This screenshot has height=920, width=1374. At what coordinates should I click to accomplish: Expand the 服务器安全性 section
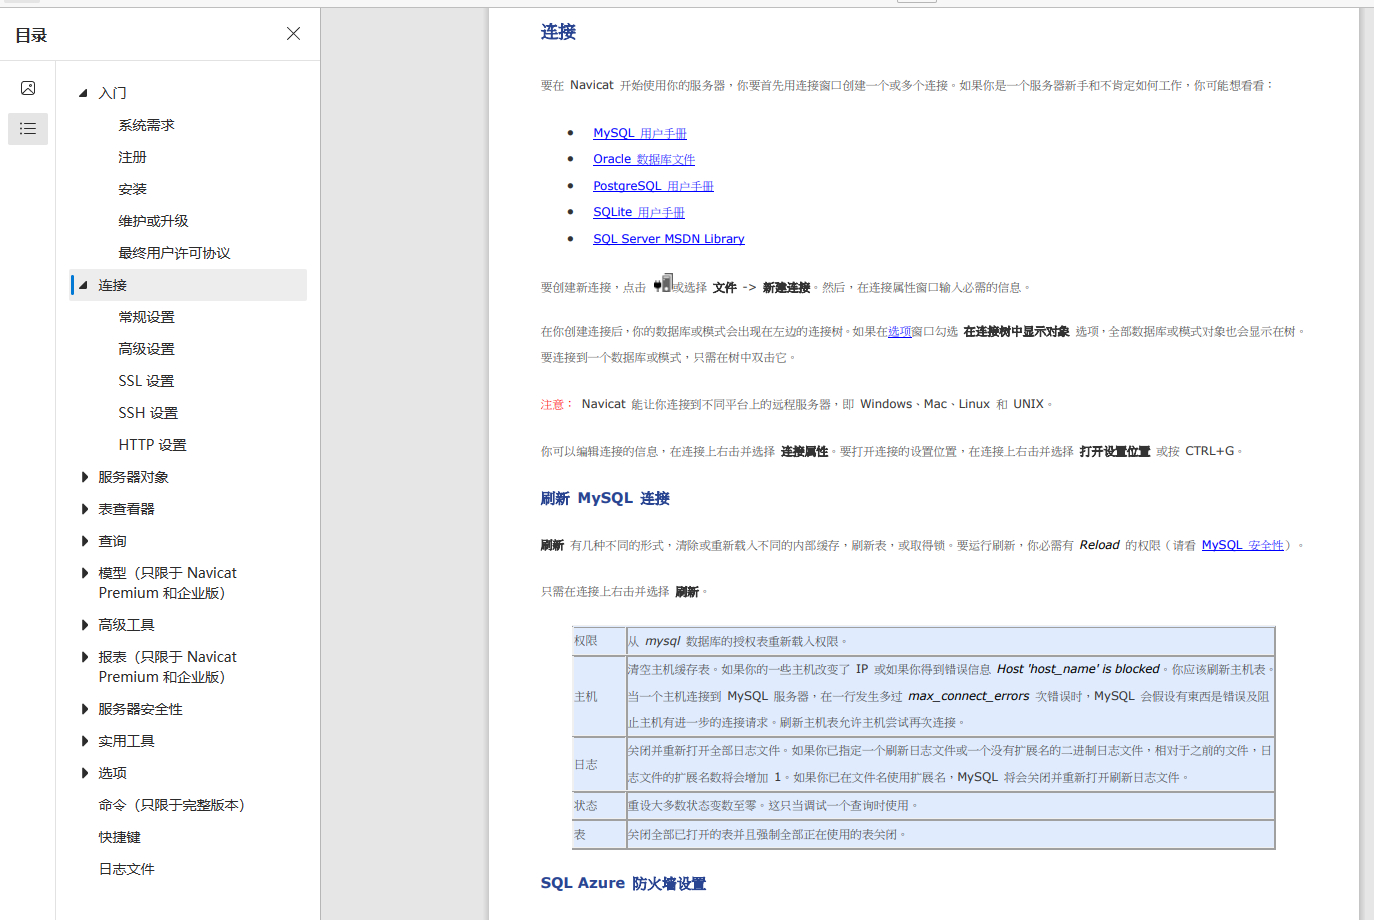(84, 709)
